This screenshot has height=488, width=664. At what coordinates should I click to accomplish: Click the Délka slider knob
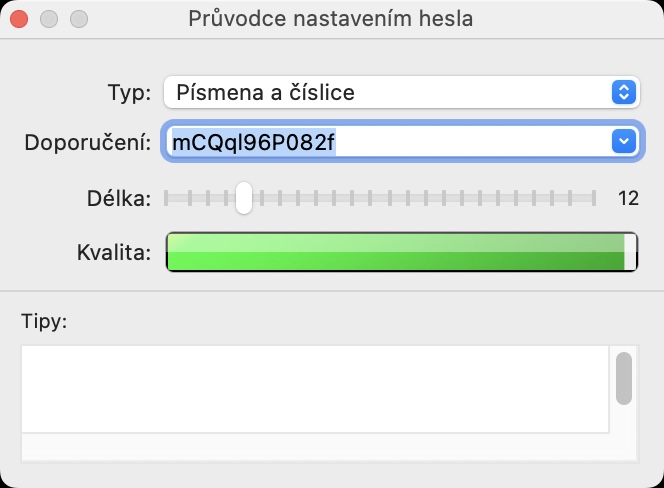point(243,198)
